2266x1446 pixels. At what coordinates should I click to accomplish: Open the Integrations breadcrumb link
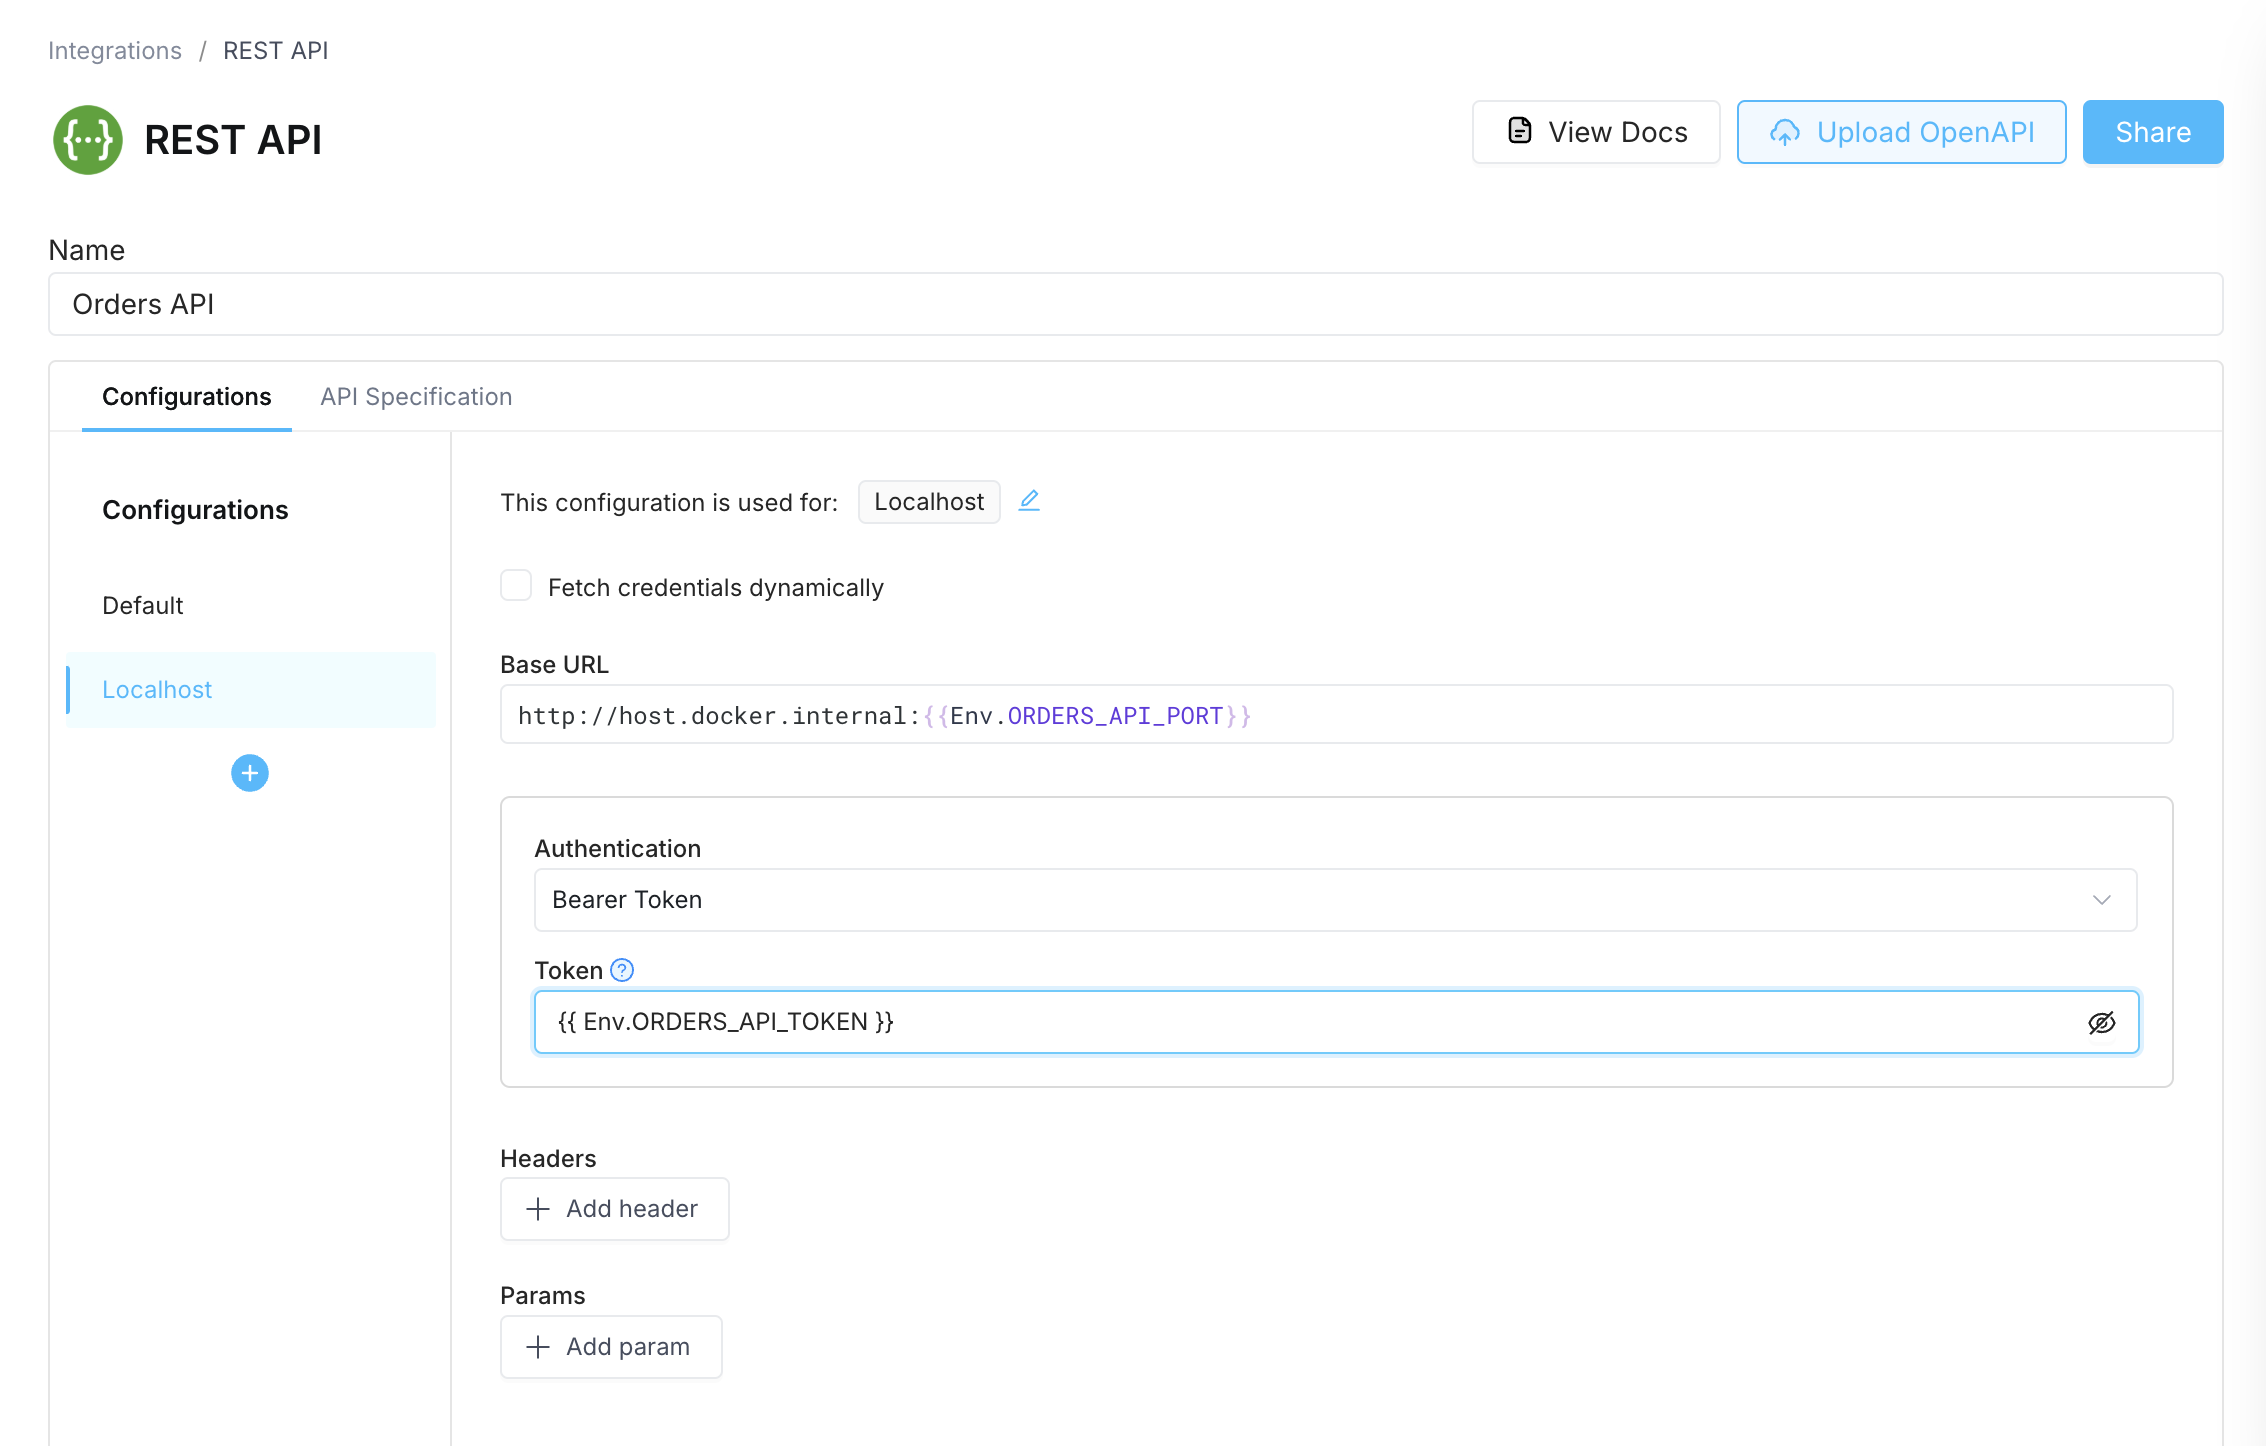coord(115,50)
